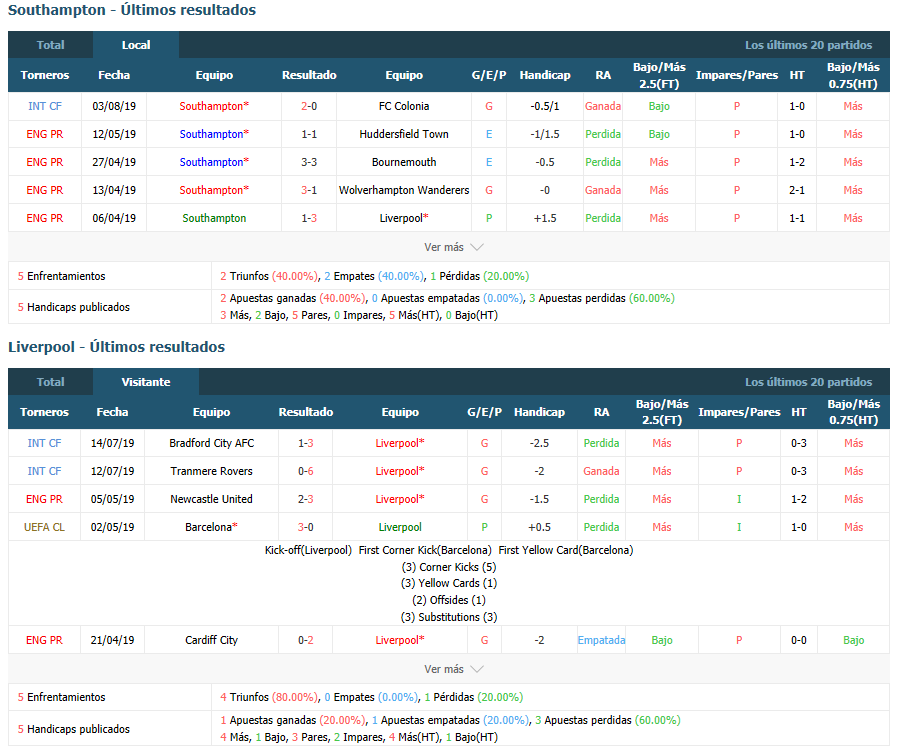Screen dimensions: 897x750
Task: Expand Ver más under the Southampton table
Action: 454,247
